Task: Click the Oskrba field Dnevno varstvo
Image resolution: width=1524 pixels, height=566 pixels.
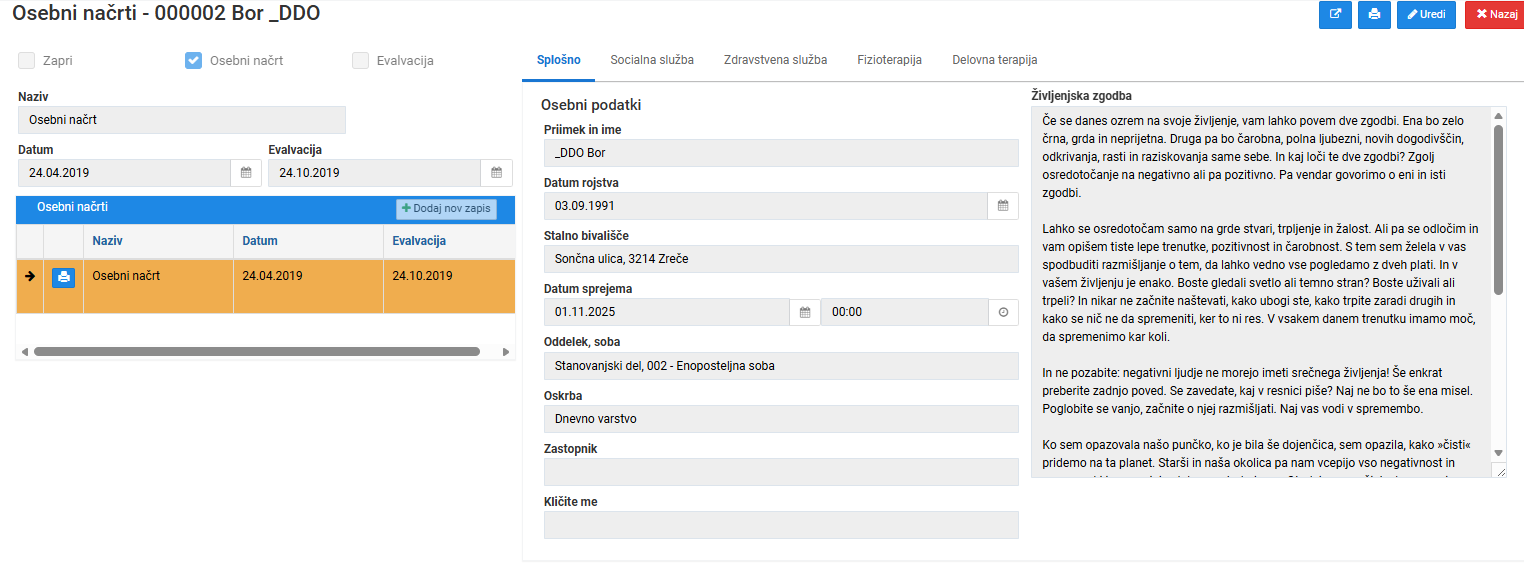Action: click(781, 419)
